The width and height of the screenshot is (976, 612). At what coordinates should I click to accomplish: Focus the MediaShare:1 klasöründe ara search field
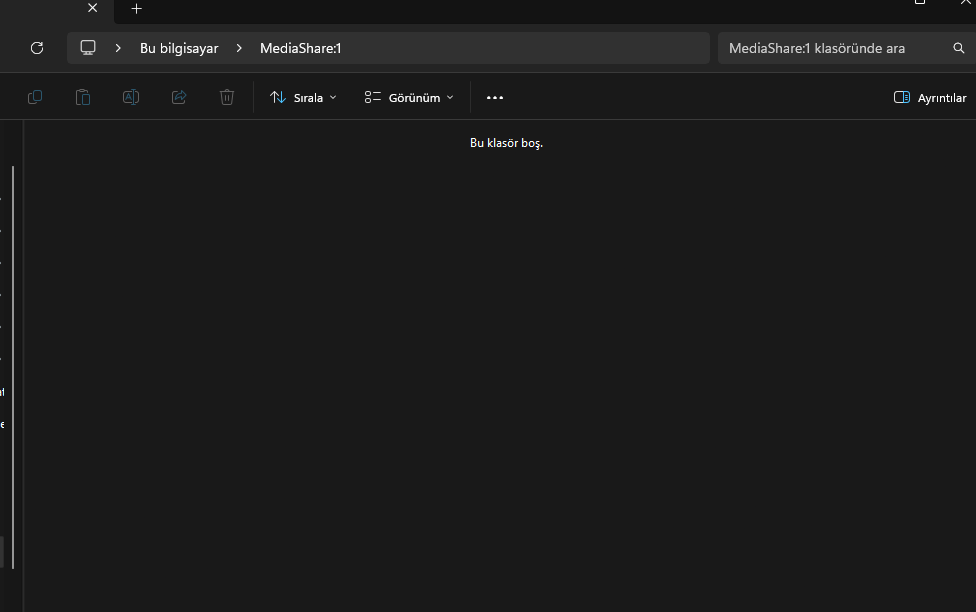836,48
